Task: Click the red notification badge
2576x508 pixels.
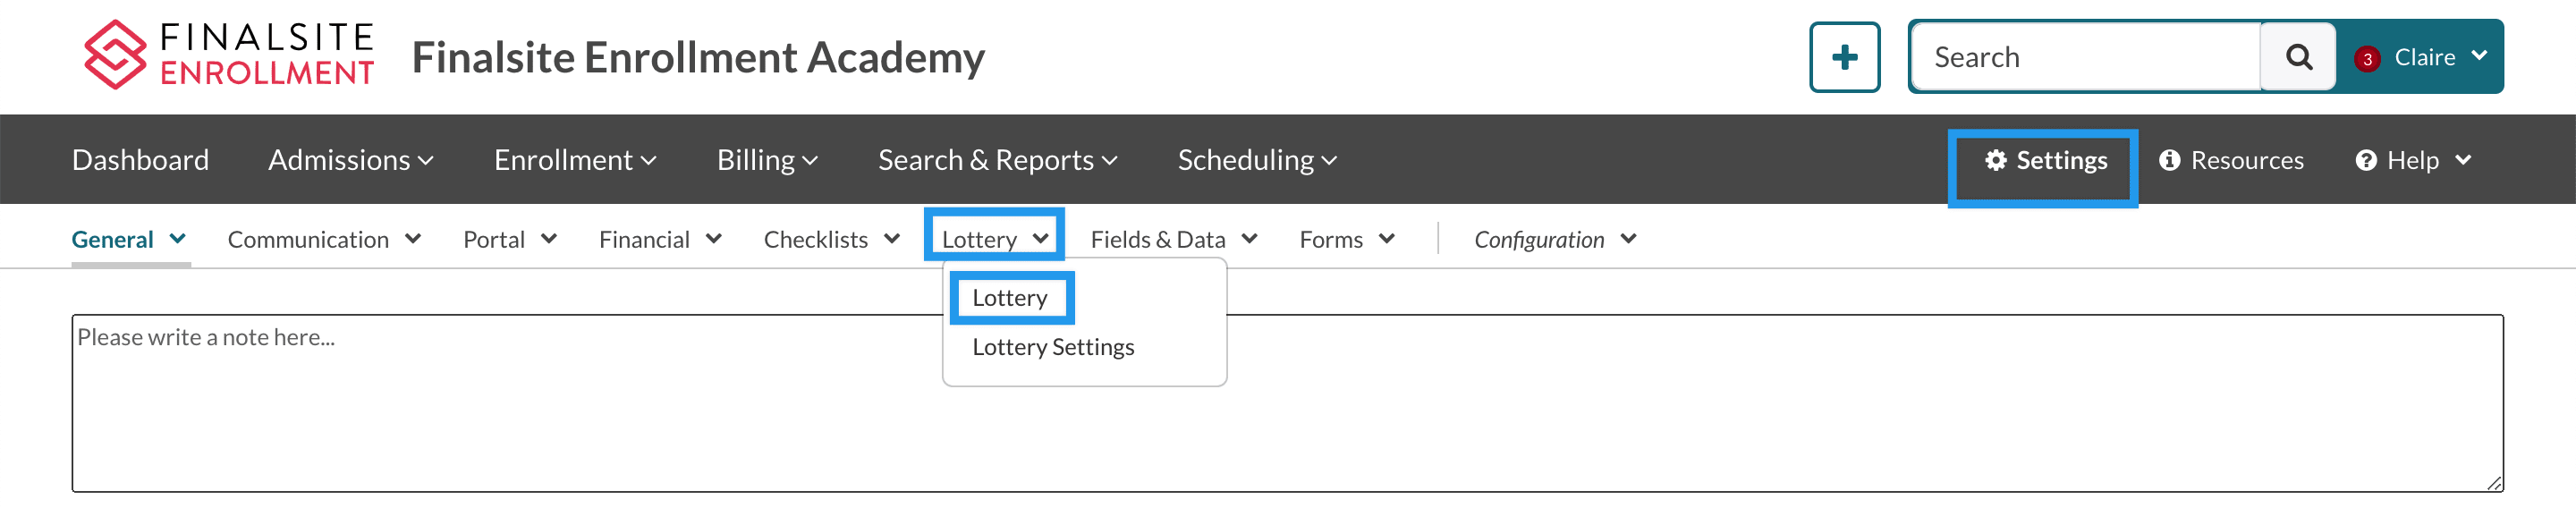Action: tap(2366, 58)
